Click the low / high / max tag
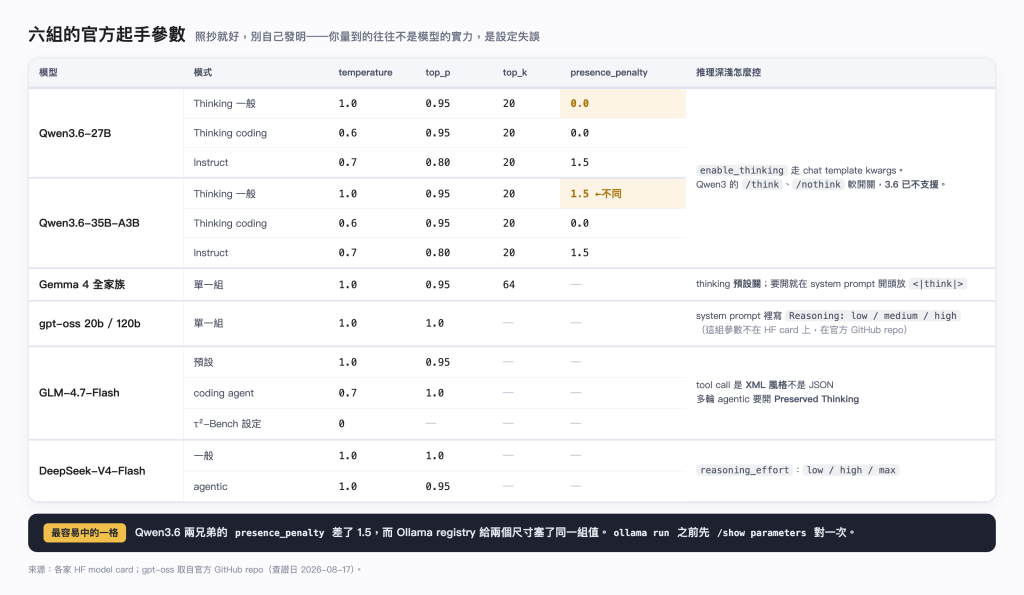Viewport: 1024px width, 595px height. click(851, 470)
